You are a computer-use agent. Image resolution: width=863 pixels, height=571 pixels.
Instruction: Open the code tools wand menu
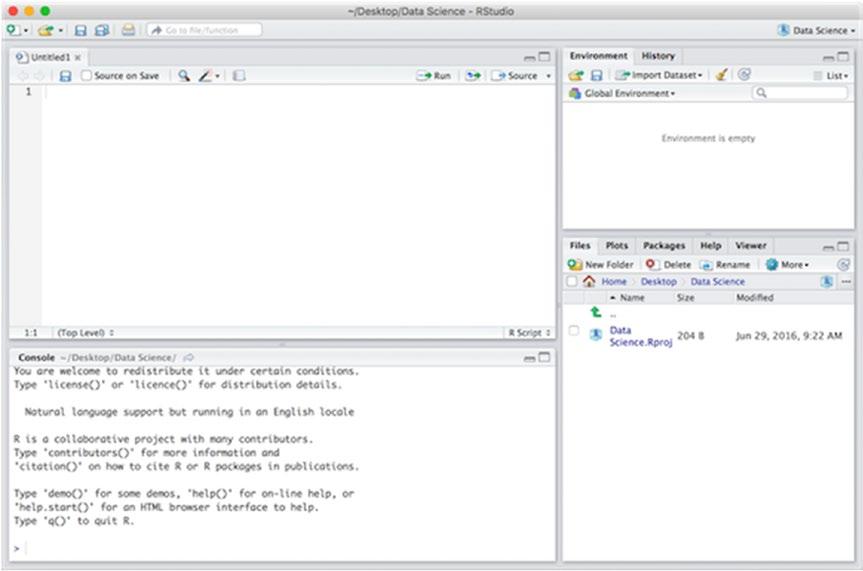[209, 76]
